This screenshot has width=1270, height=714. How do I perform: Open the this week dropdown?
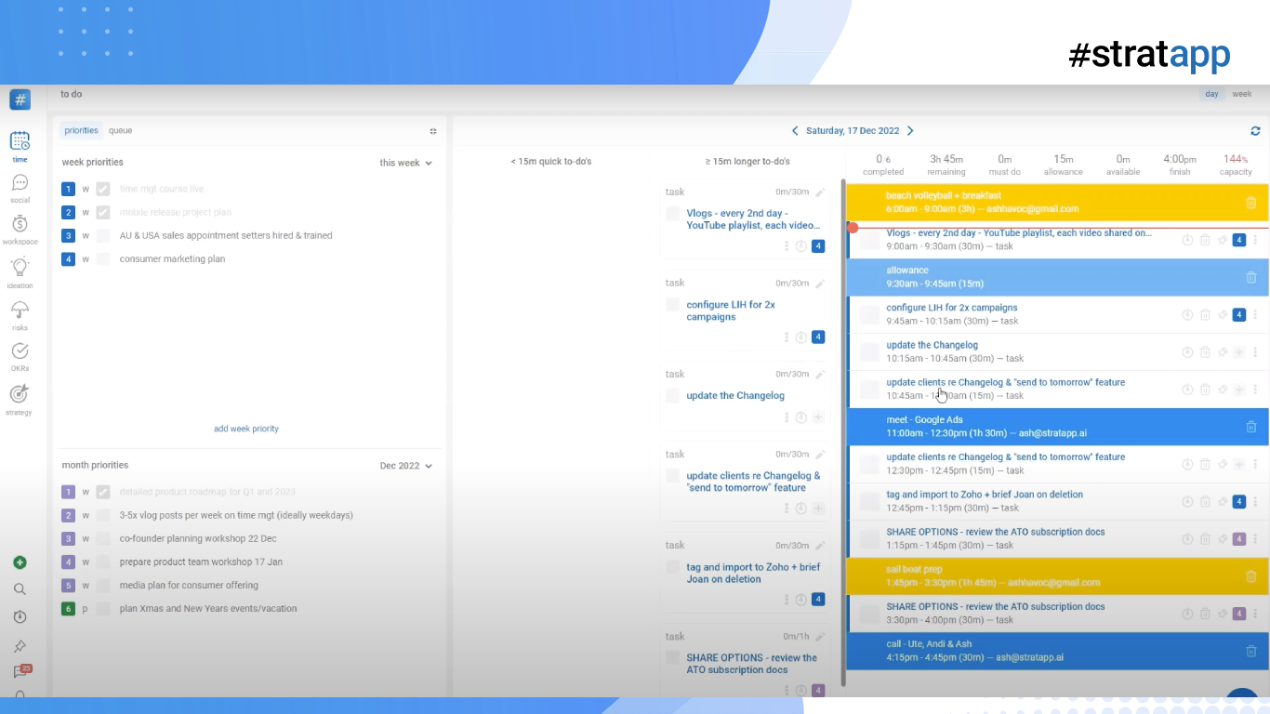click(x=406, y=163)
